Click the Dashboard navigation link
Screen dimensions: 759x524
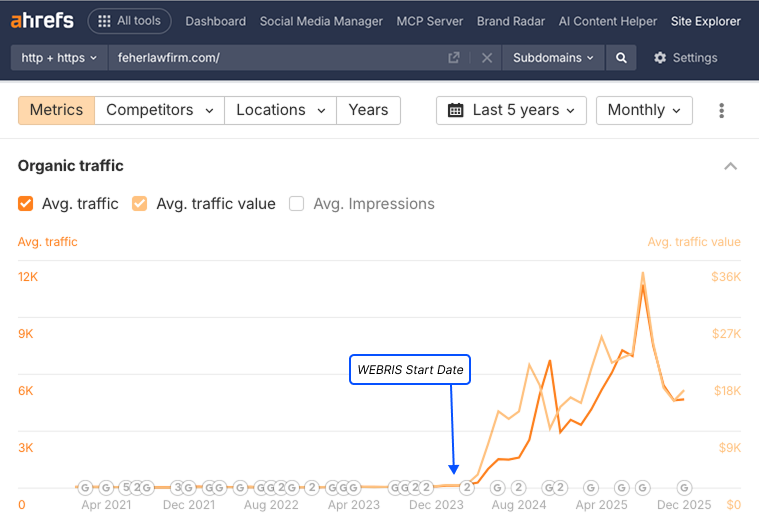[216, 21]
